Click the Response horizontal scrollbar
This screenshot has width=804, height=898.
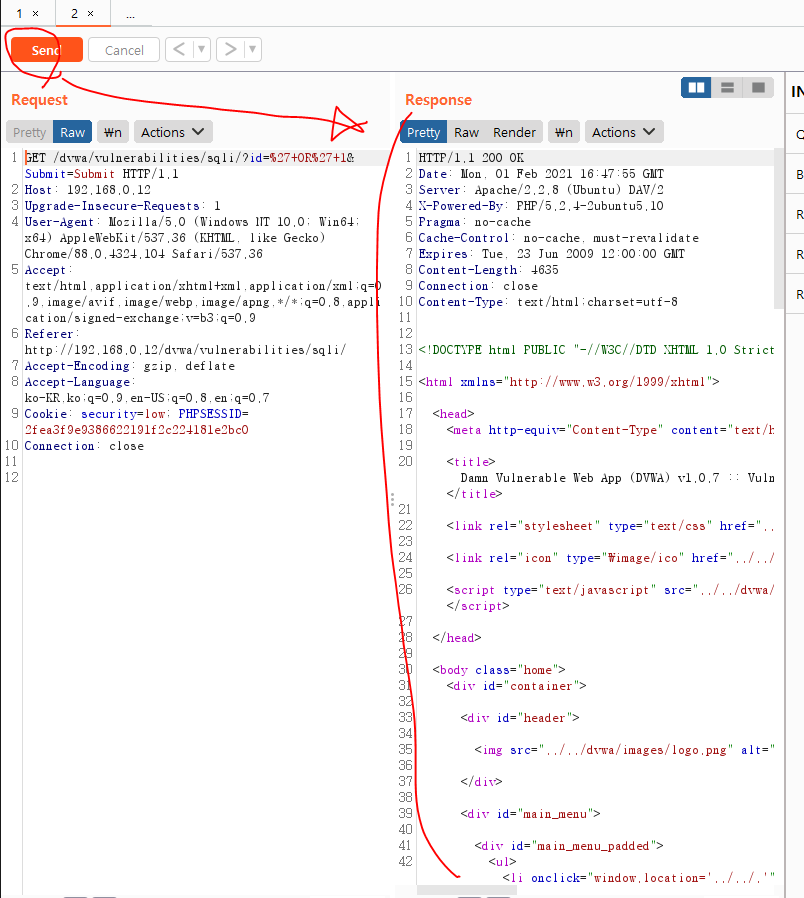[467, 891]
